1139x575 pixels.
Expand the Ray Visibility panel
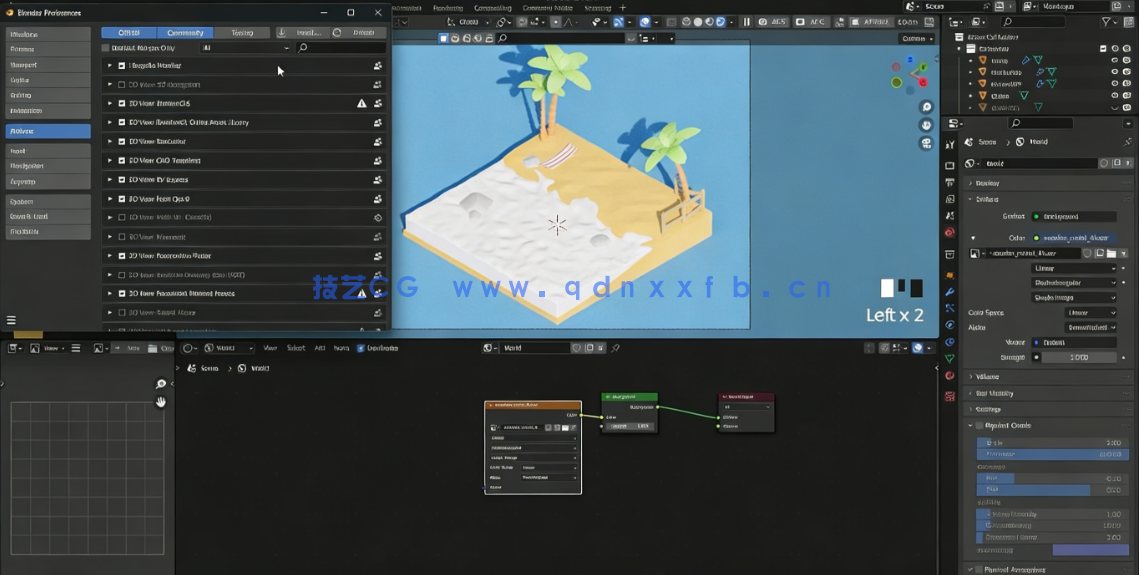(992, 393)
